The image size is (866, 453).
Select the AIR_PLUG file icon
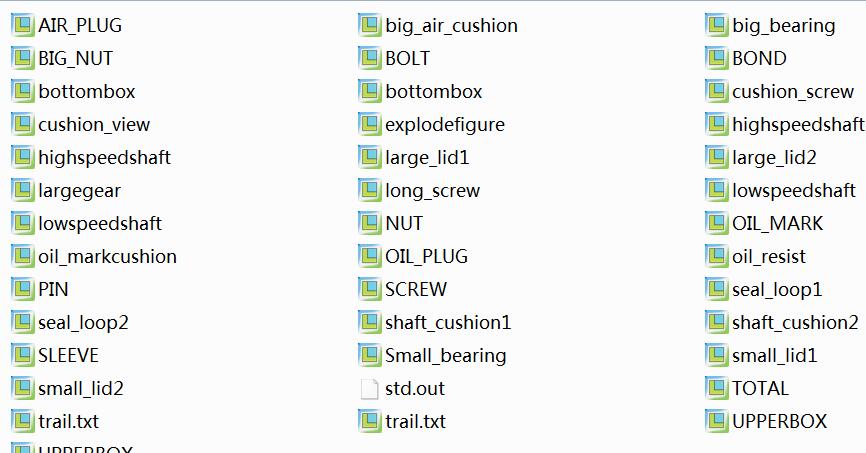tap(23, 25)
